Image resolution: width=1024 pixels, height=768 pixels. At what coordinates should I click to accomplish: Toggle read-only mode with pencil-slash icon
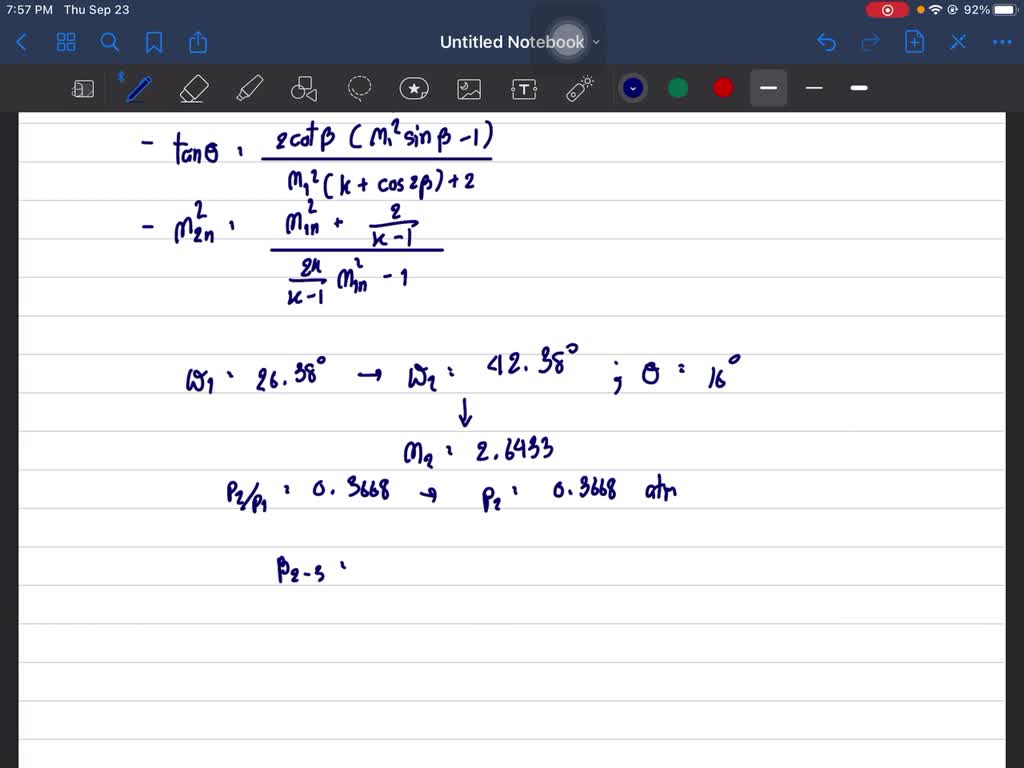coord(958,42)
